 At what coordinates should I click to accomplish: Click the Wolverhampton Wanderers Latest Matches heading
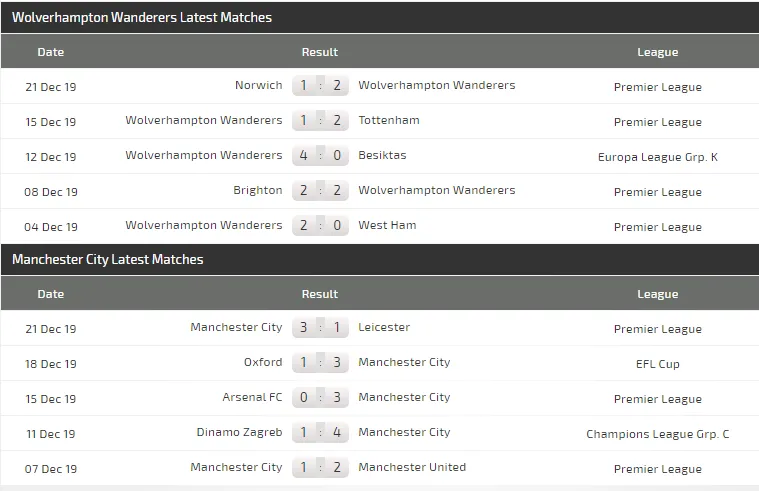coord(142,18)
